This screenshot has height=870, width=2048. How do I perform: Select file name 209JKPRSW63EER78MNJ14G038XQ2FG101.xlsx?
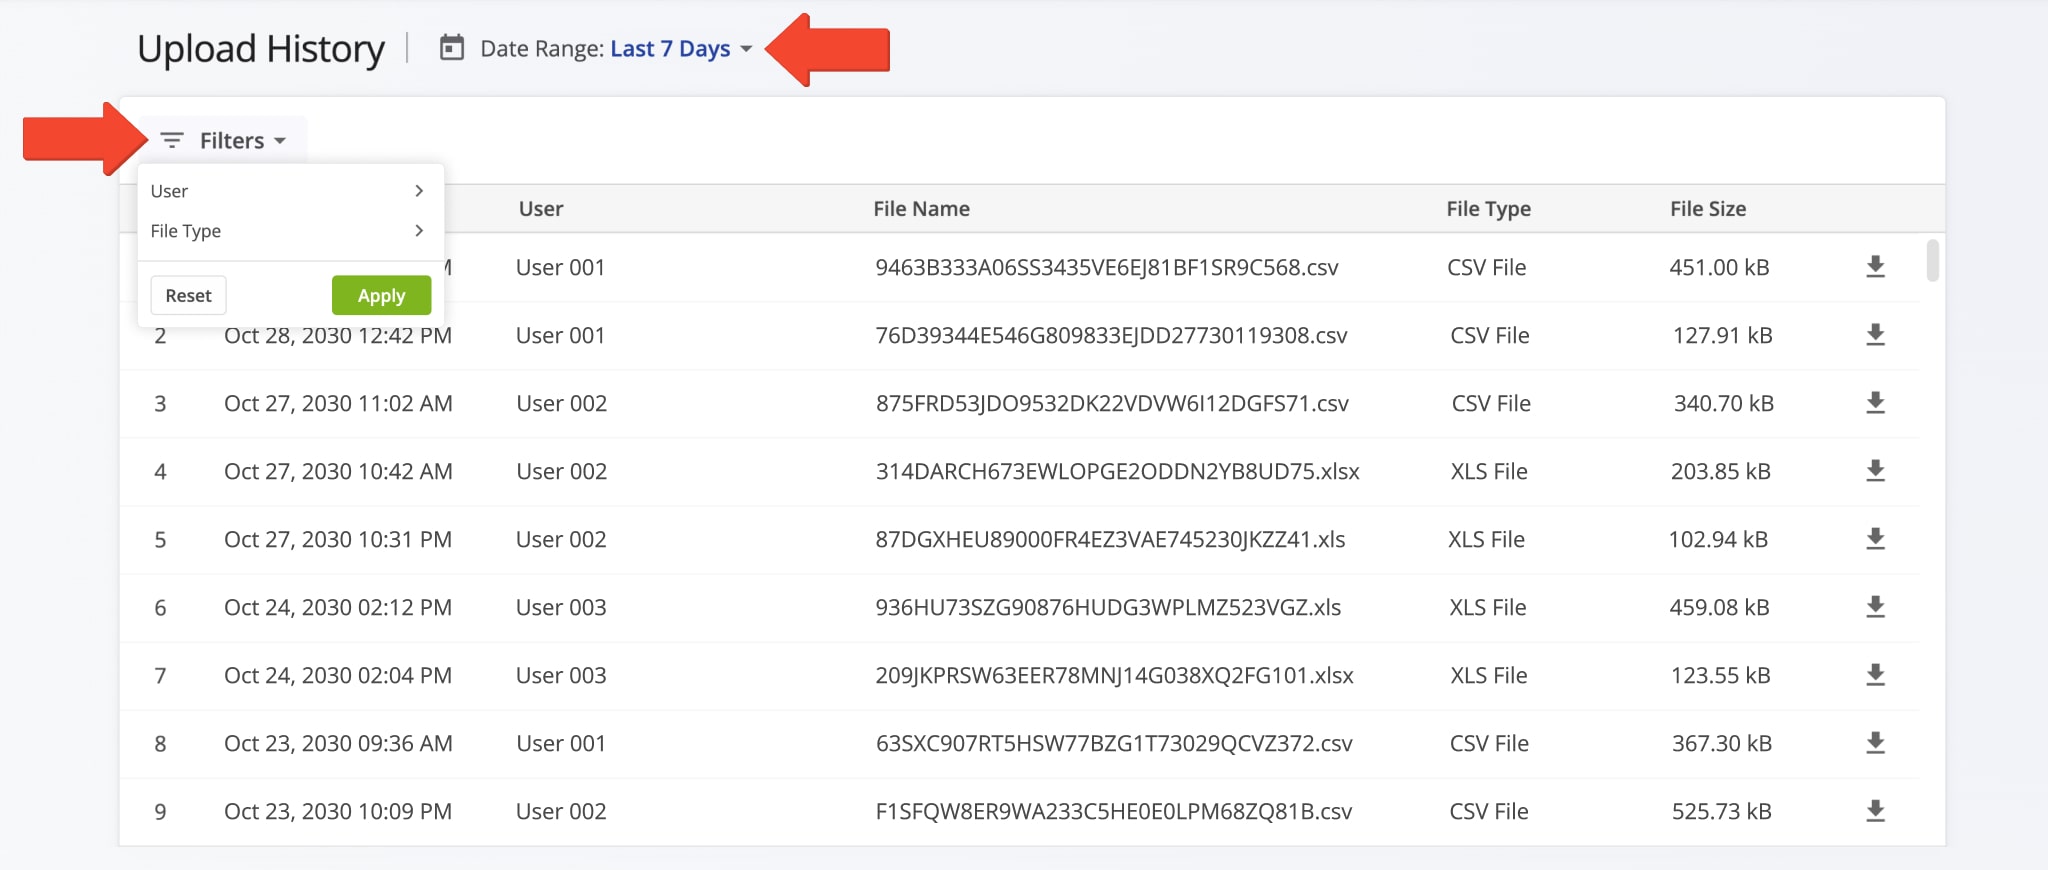coord(1114,676)
